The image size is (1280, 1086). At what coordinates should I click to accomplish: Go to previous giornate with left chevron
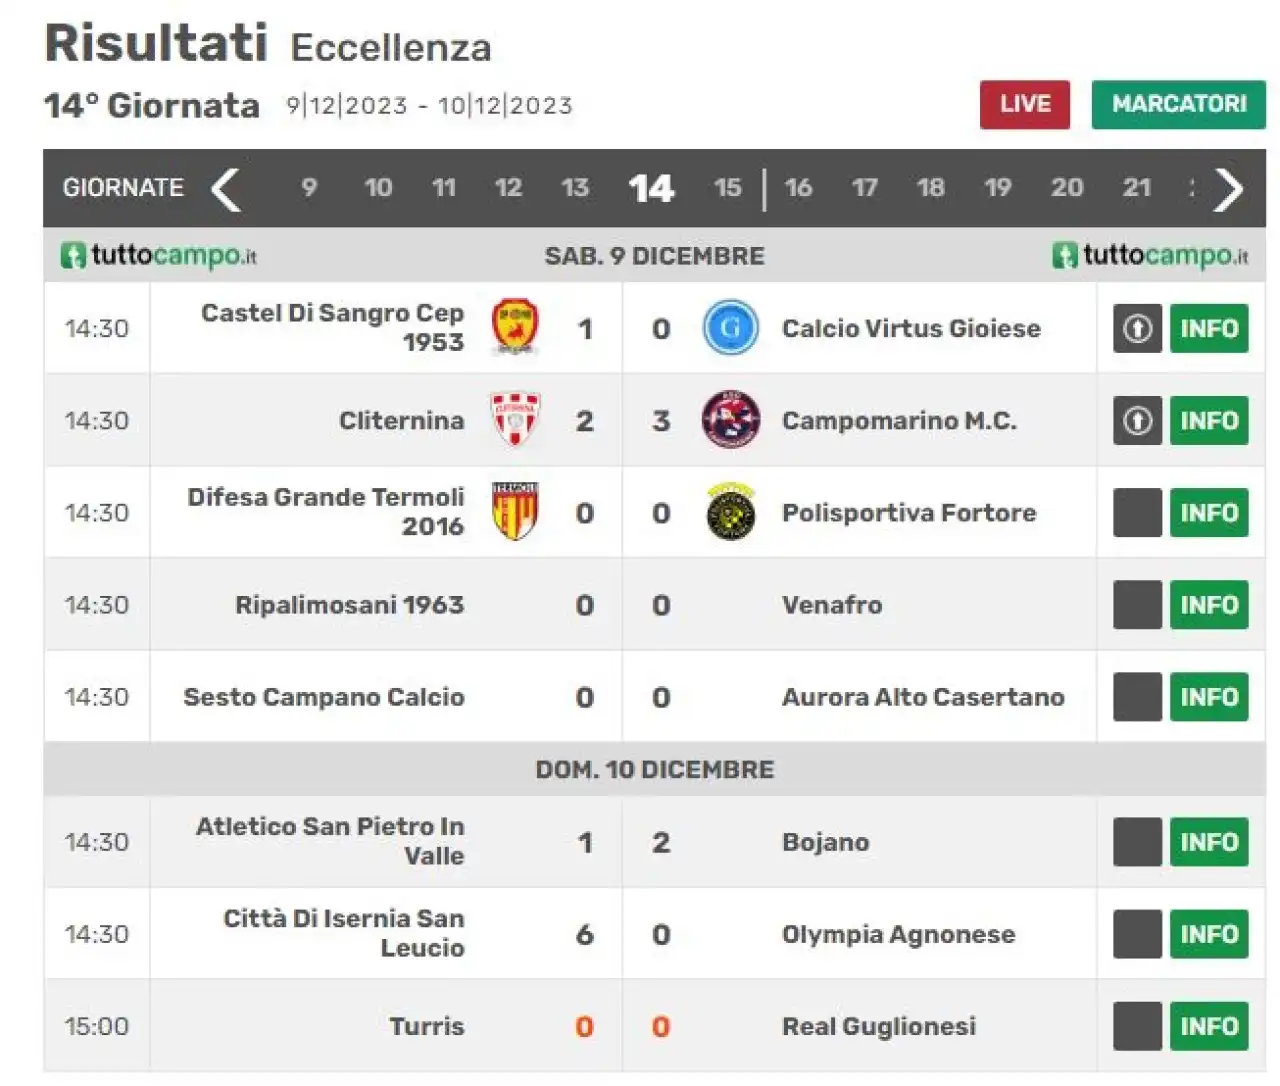pos(227,189)
